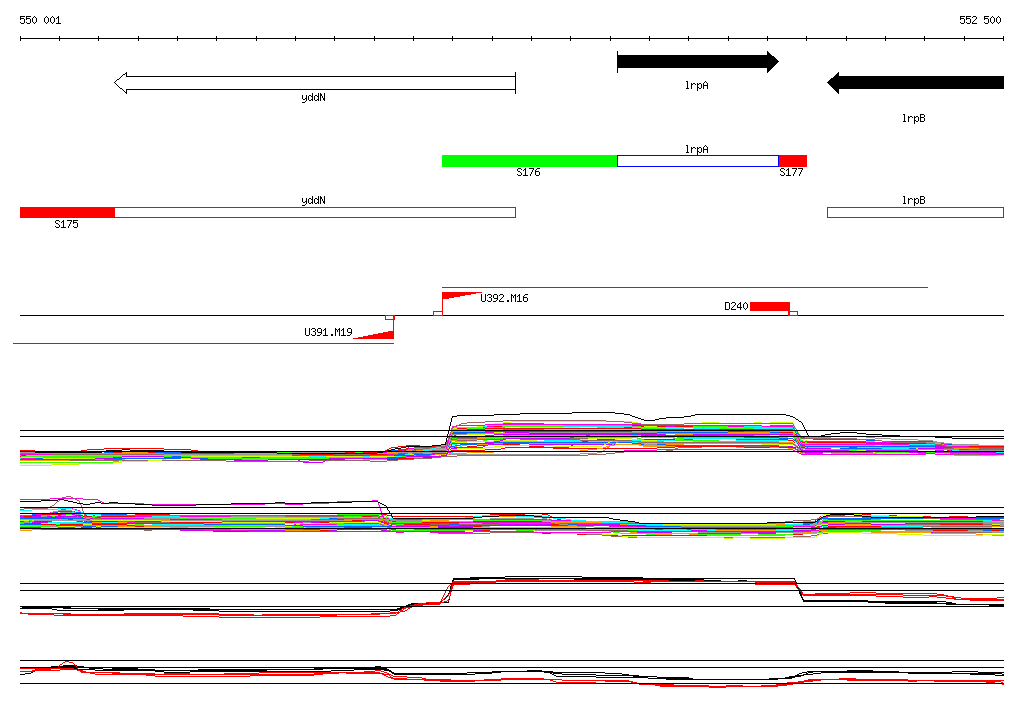Click the D240 label

[x=736, y=306]
